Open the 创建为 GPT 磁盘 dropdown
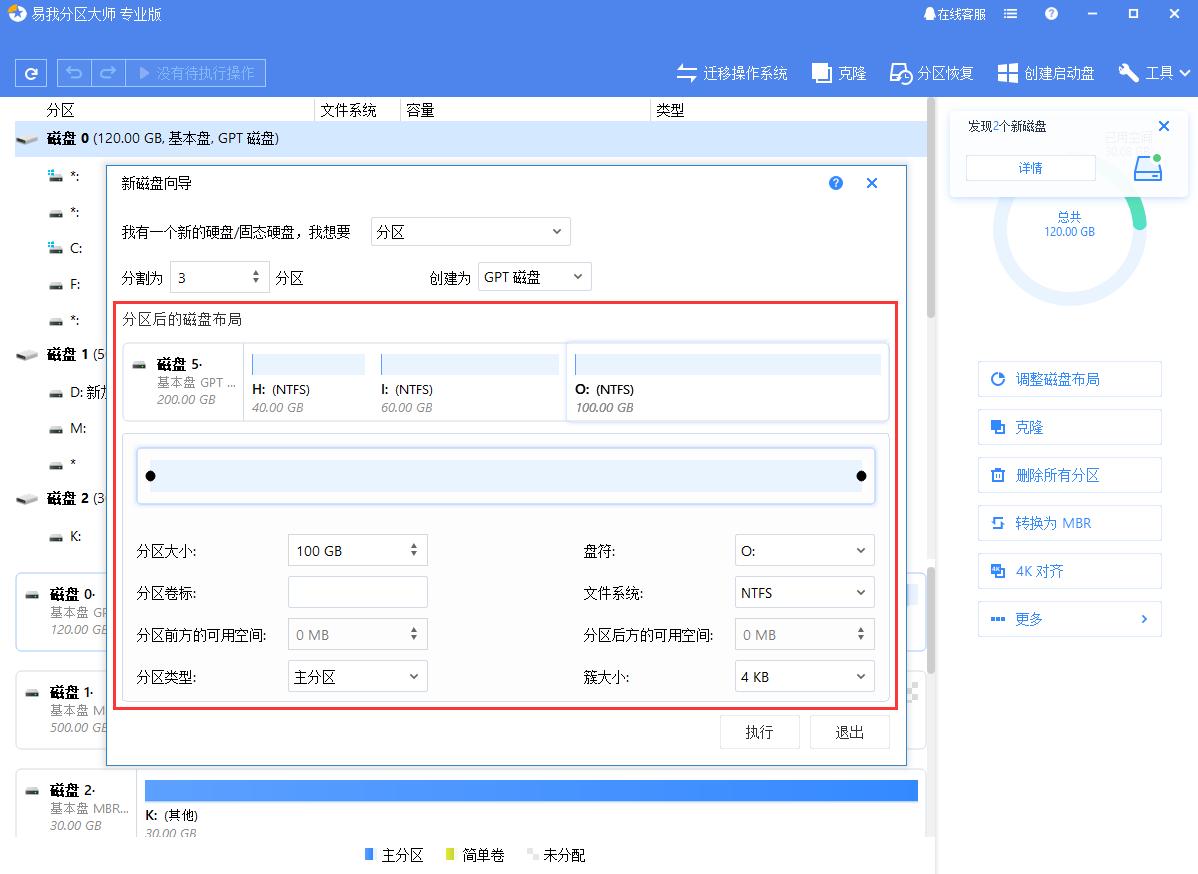Screen dimensions: 1198x874 (x=534, y=276)
